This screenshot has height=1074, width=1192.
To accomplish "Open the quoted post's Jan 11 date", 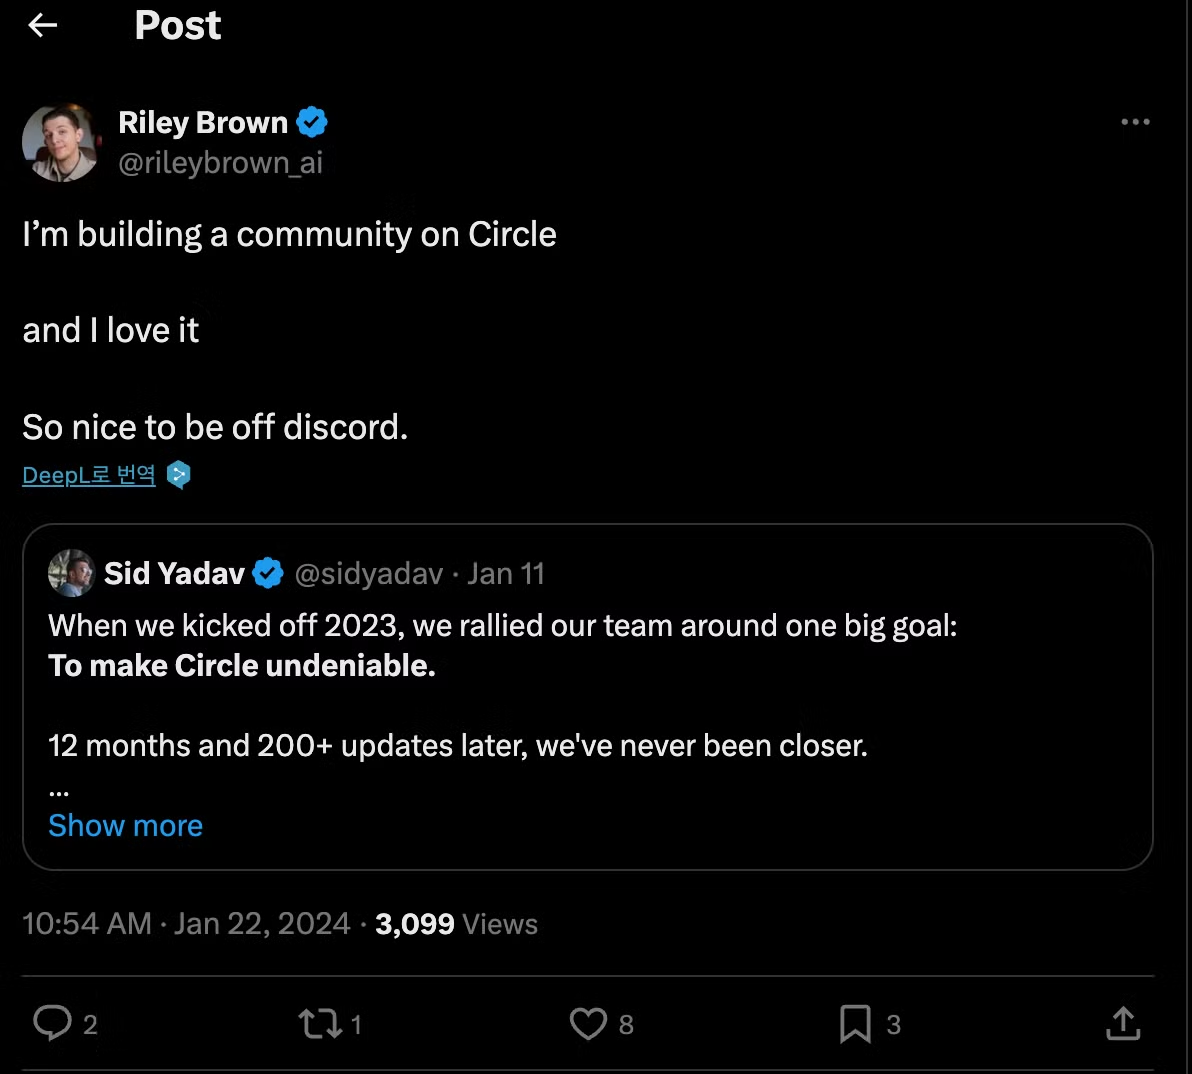I will pos(506,573).
